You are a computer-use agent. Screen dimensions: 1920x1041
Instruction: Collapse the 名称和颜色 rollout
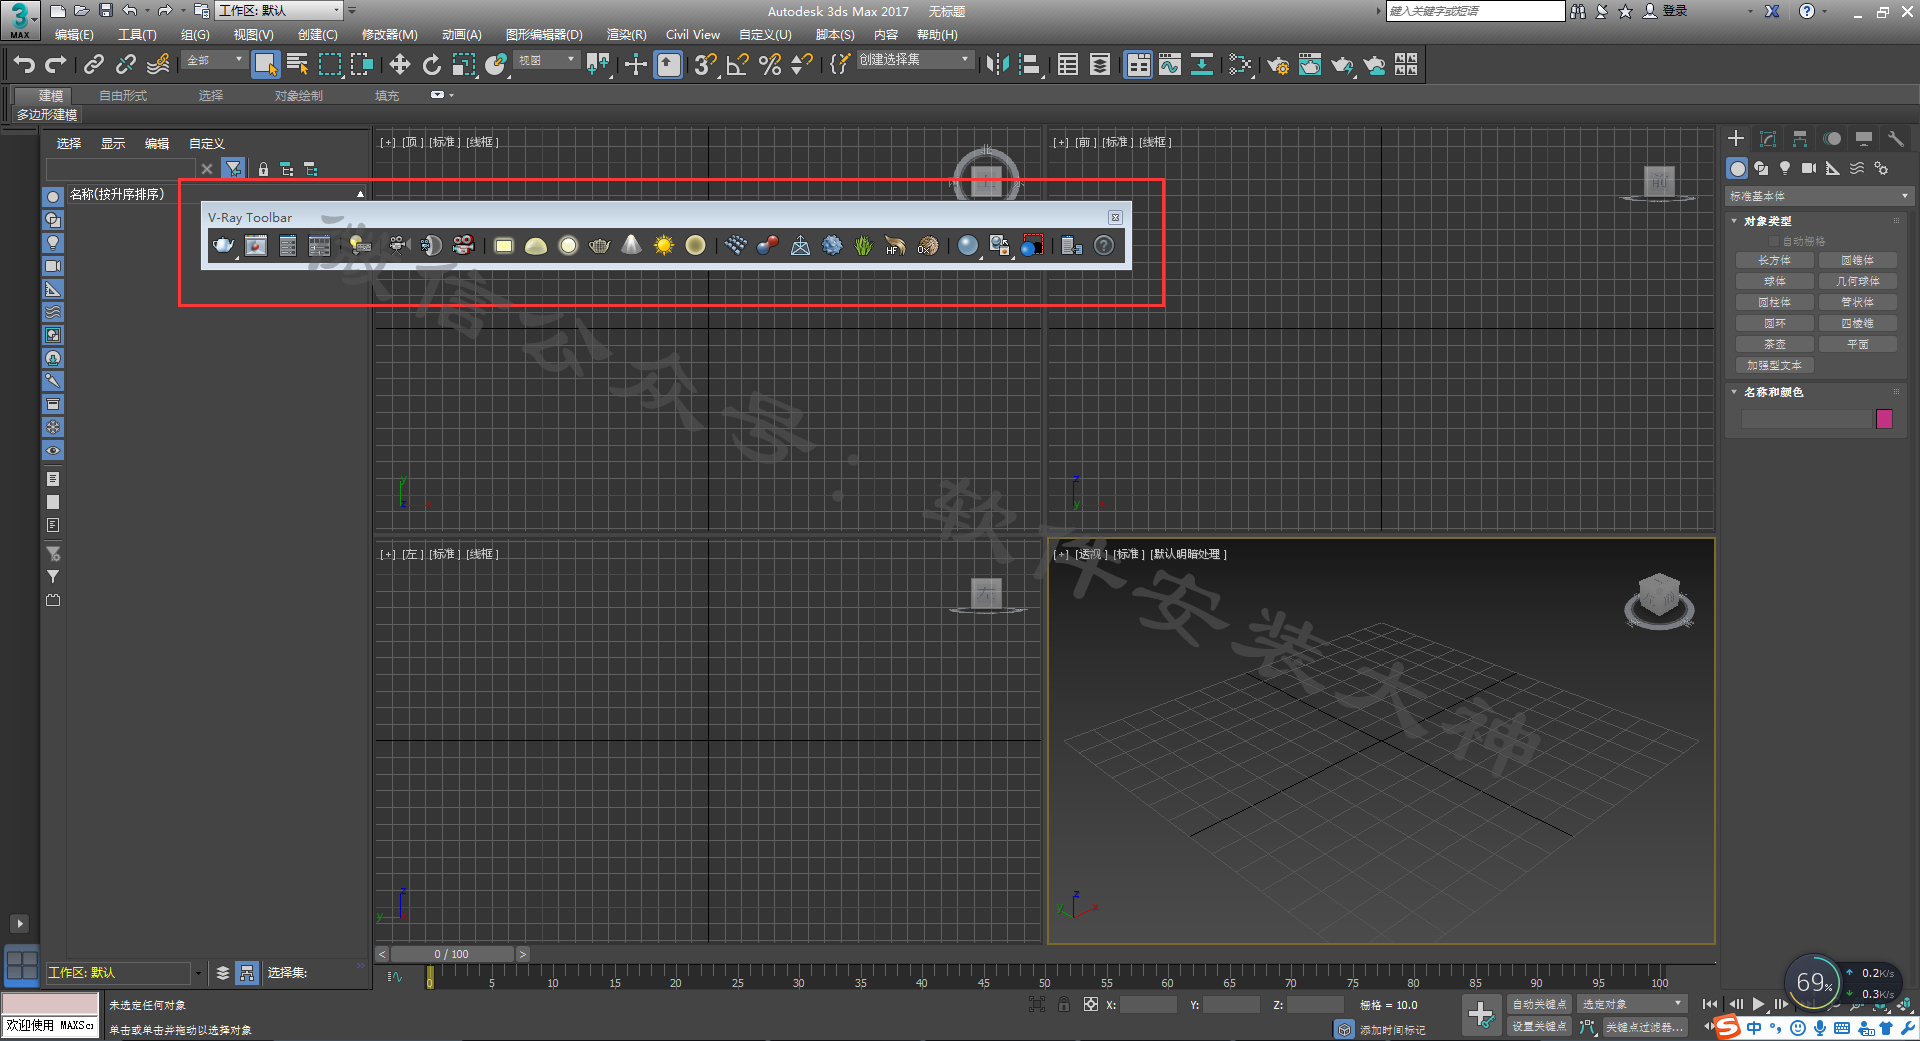click(x=1774, y=392)
